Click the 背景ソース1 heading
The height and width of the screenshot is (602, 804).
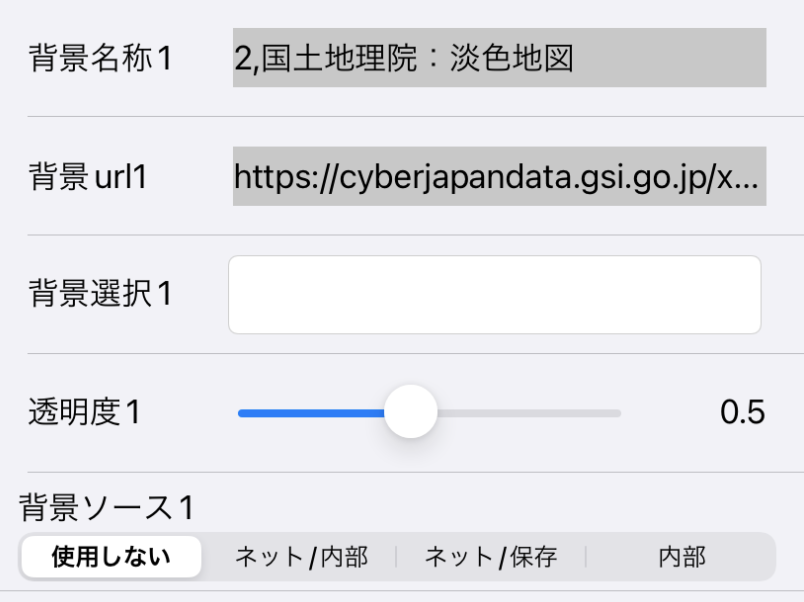[x=107, y=508]
